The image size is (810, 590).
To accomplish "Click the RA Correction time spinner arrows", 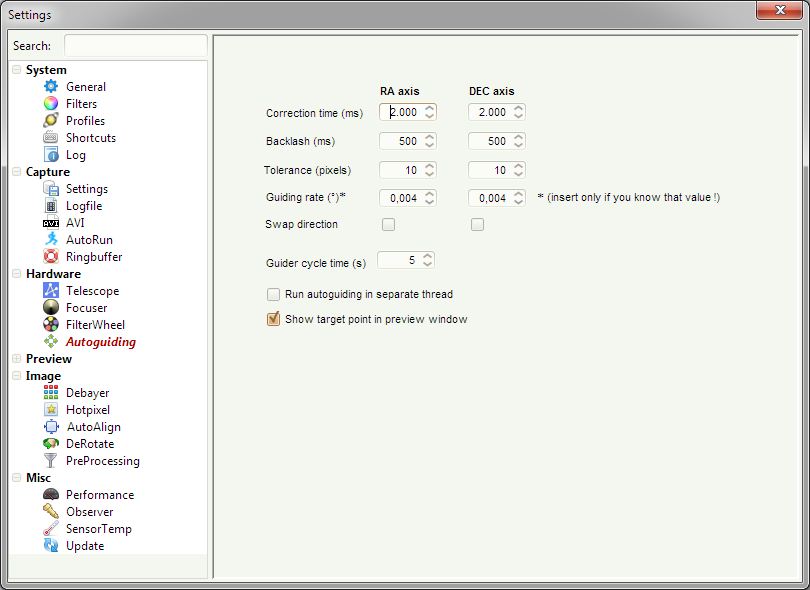I will 429,112.
